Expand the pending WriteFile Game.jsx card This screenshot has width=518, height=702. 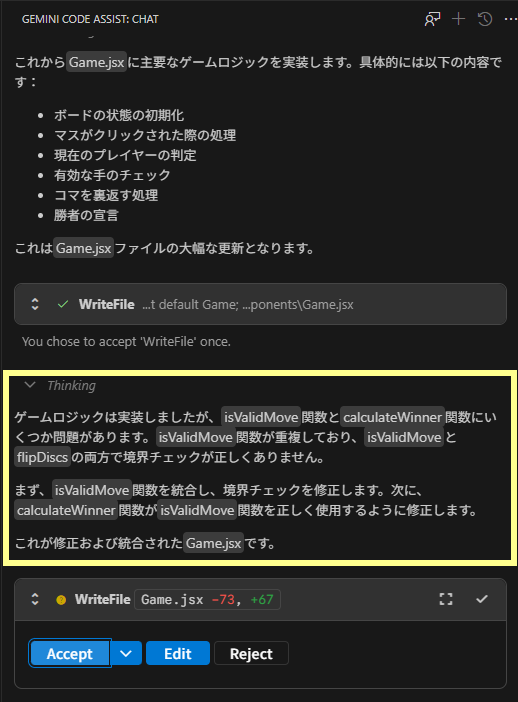click(x=35, y=599)
